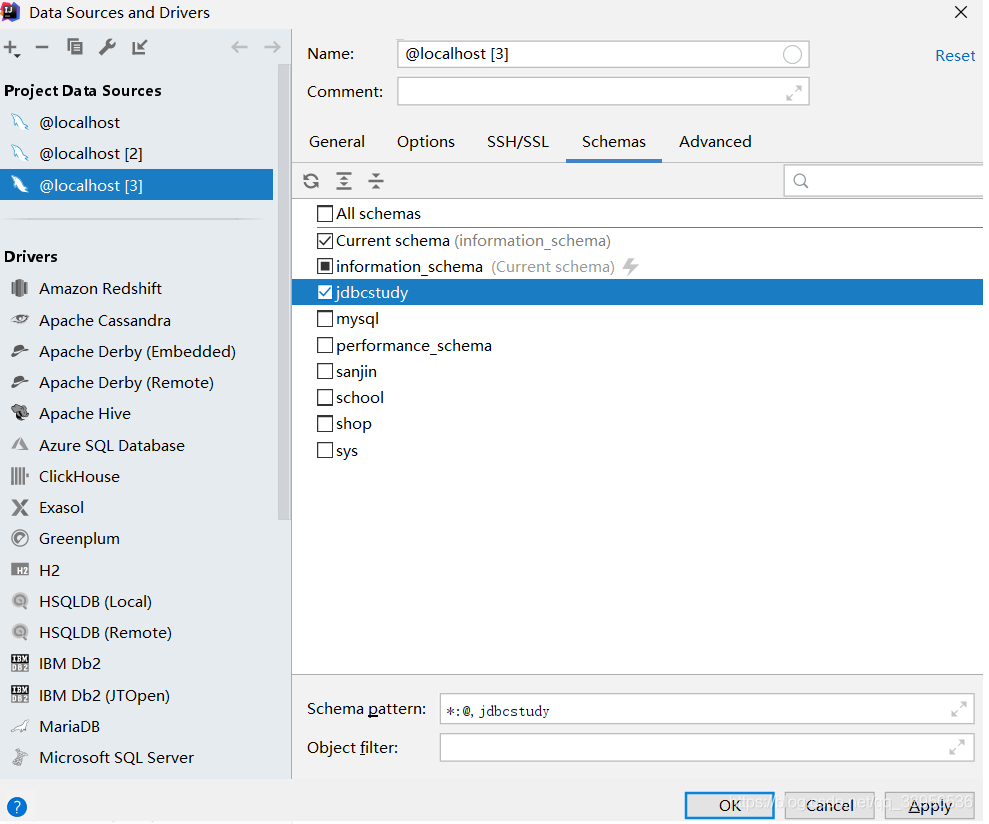The image size is (989, 824).
Task: Check the performance_schema checkbox
Action: [x=325, y=345]
